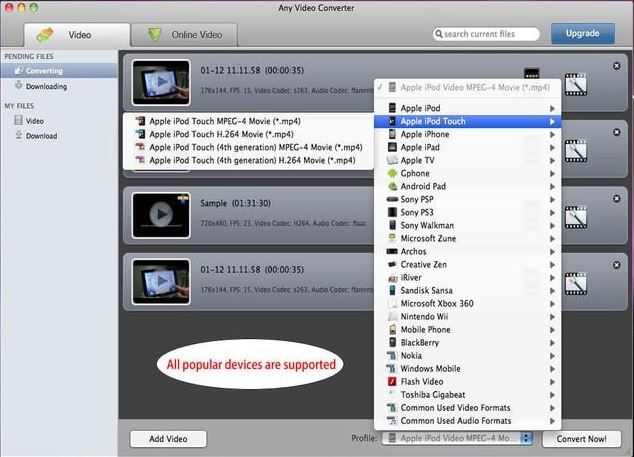Choose iPod Touch 4th generation MPEG-4 Movie
Image resolution: width=634 pixels, height=457 pixels.
[x=248, y=147]
